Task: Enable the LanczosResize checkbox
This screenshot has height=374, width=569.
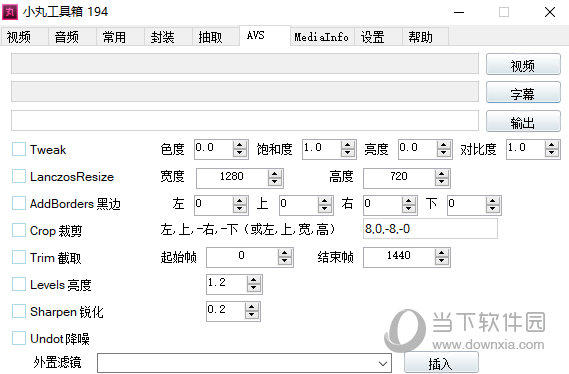Action: pyautogui.click(x=19, y=176)
